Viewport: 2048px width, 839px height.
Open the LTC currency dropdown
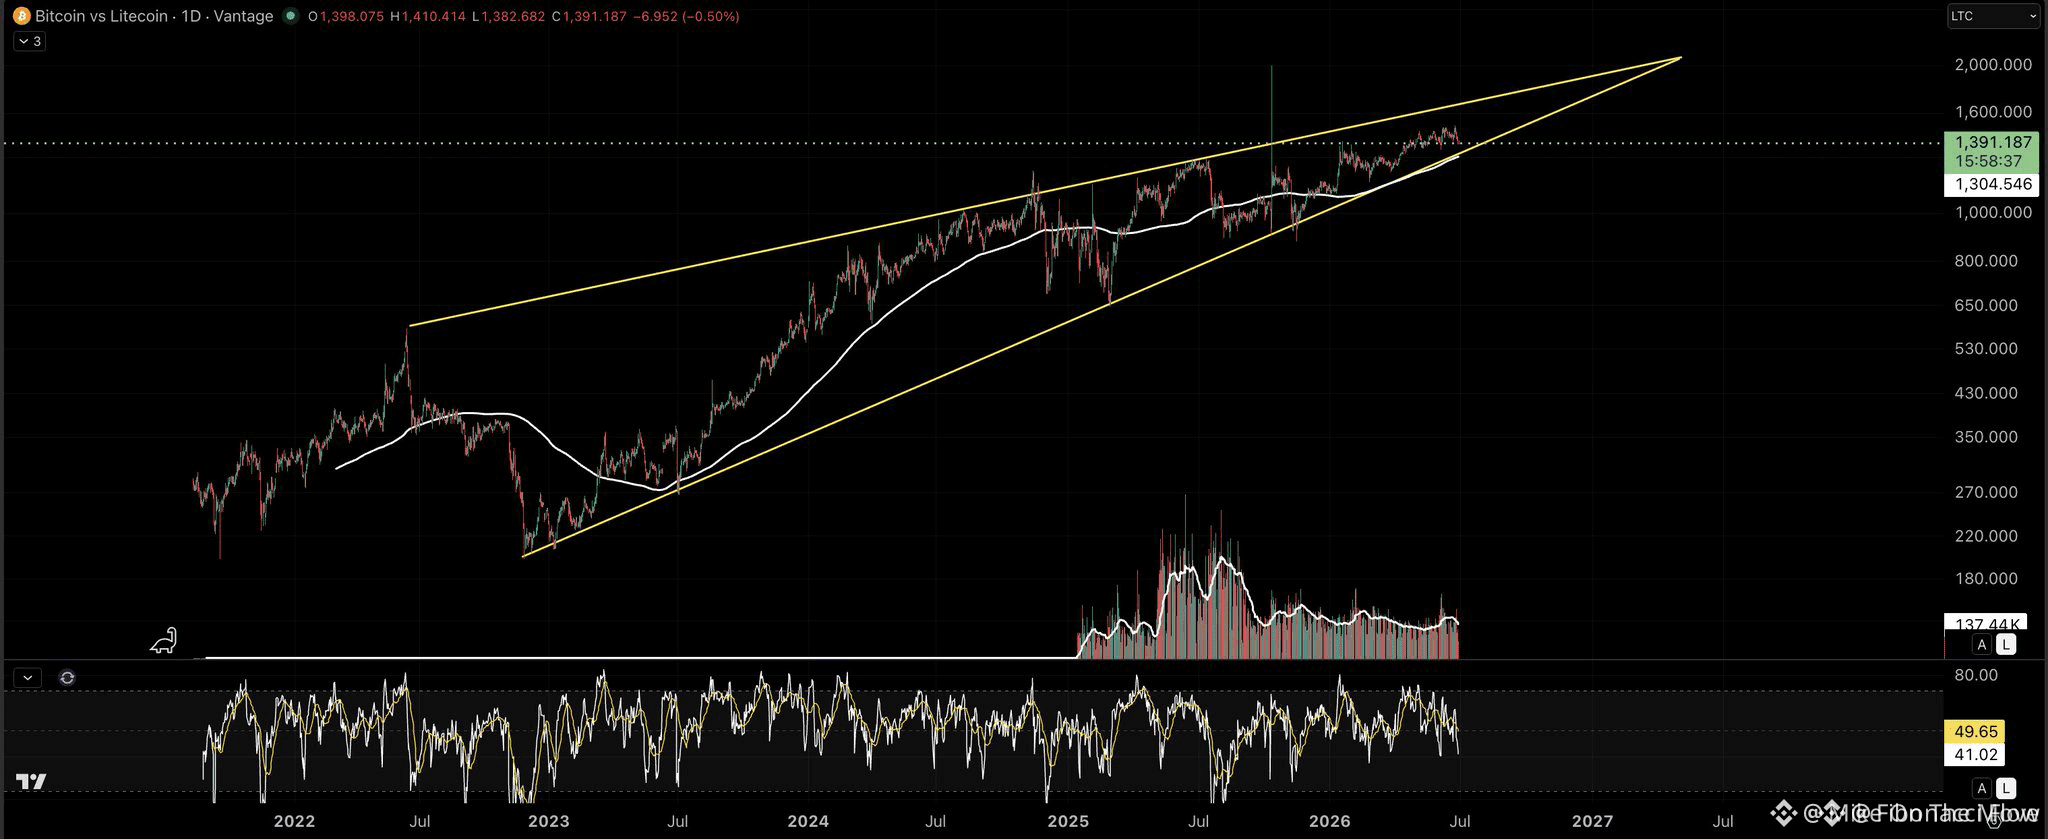1993,16
